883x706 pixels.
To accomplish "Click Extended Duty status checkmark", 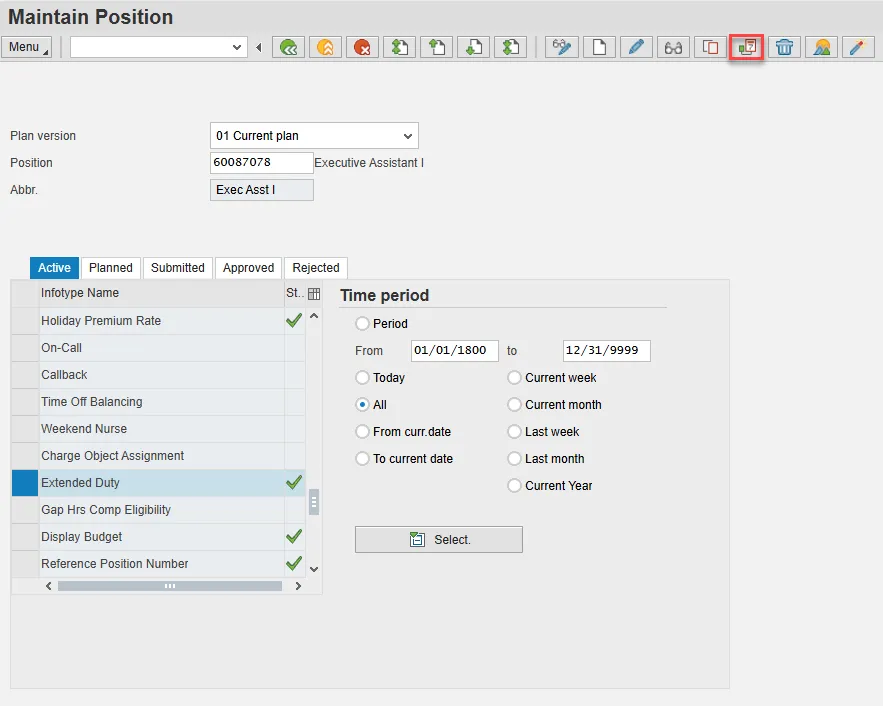I will 294,482.
